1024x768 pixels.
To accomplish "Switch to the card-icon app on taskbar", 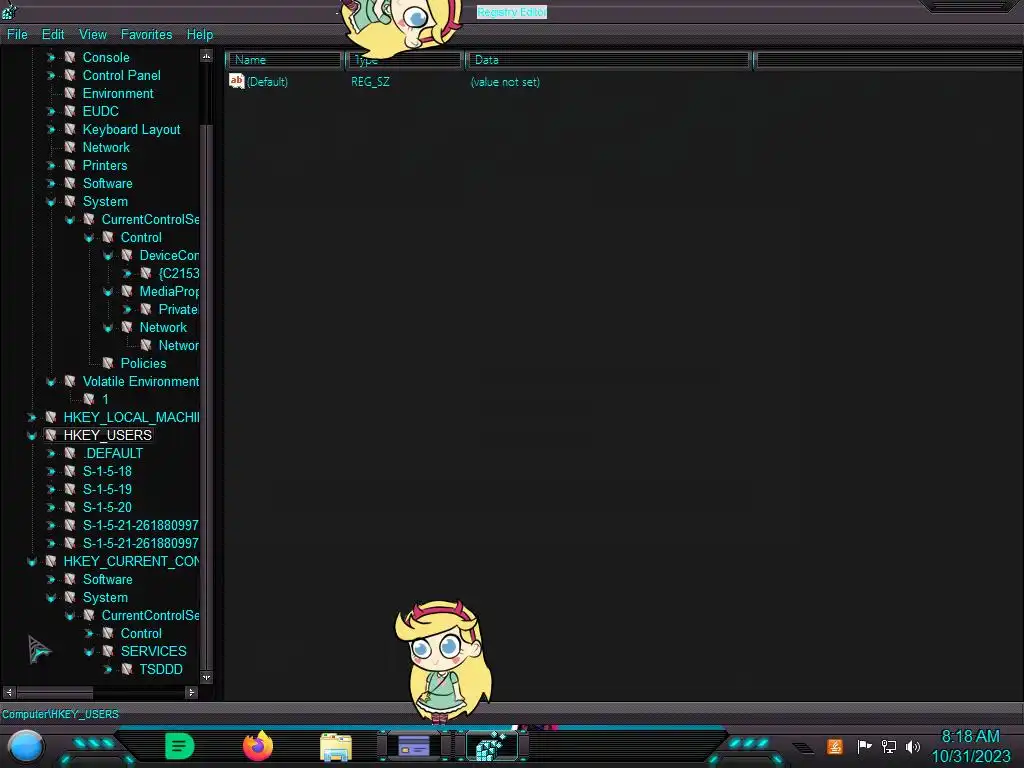I will 414,746.
